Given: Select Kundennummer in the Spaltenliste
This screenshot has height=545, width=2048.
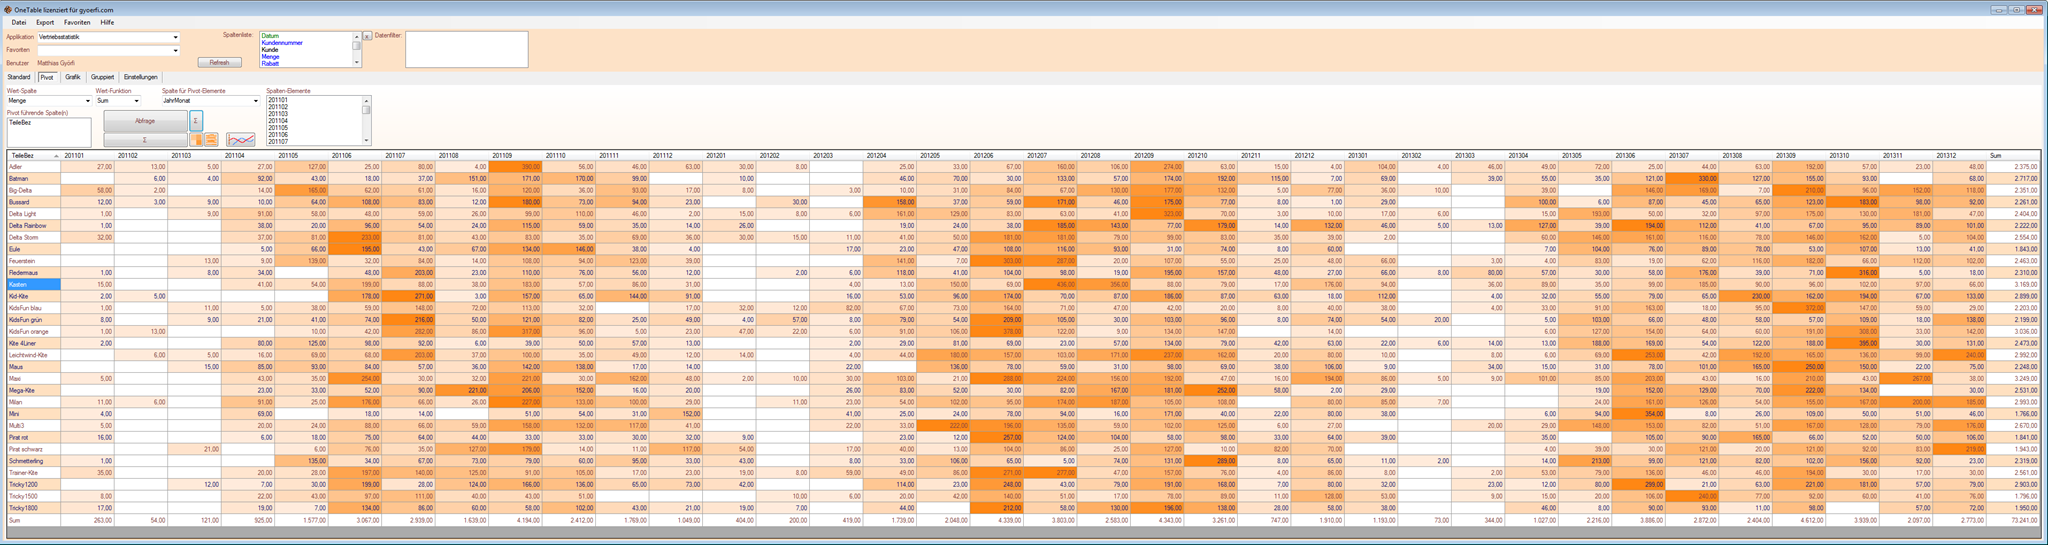Looking at the screenshot, I should (282, 43).
